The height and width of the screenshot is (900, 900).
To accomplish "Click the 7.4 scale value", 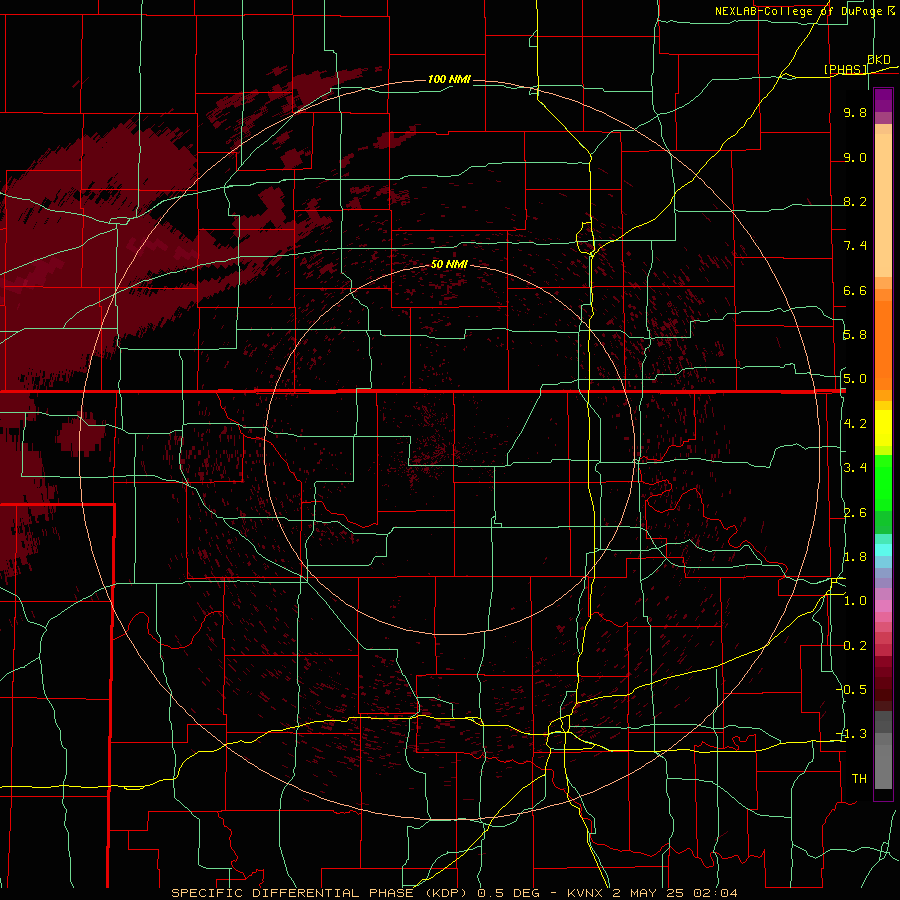I will (855, 246).
